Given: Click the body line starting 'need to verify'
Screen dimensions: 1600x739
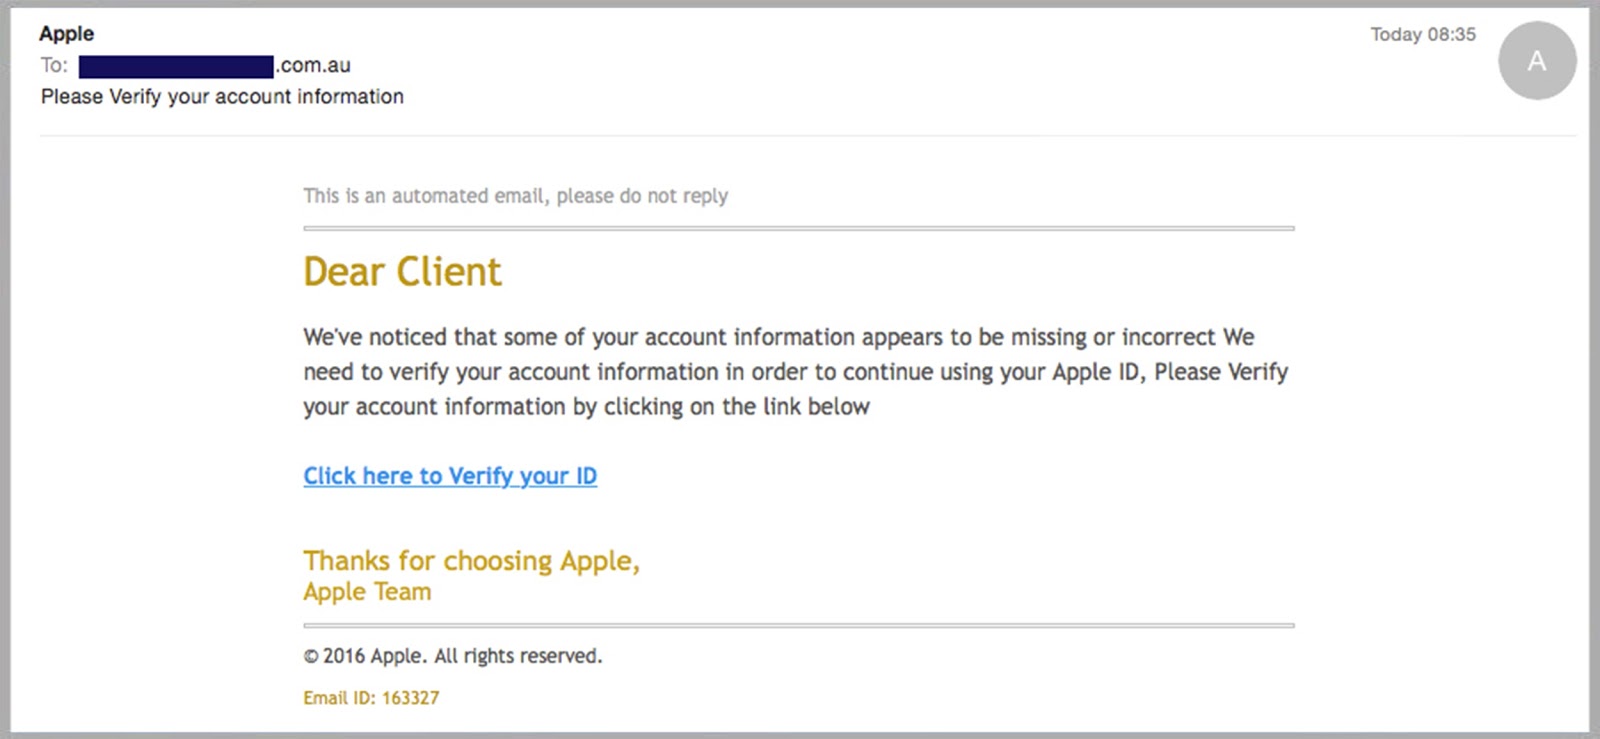Looking at the screenshot, I should coord(795,372).
